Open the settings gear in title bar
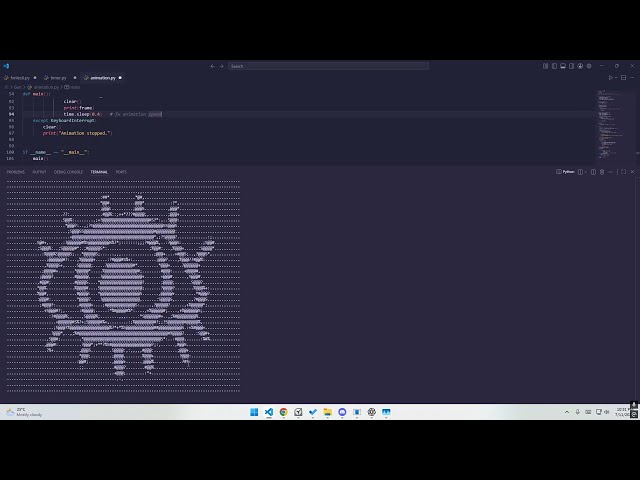 click(x=589, y=66)
